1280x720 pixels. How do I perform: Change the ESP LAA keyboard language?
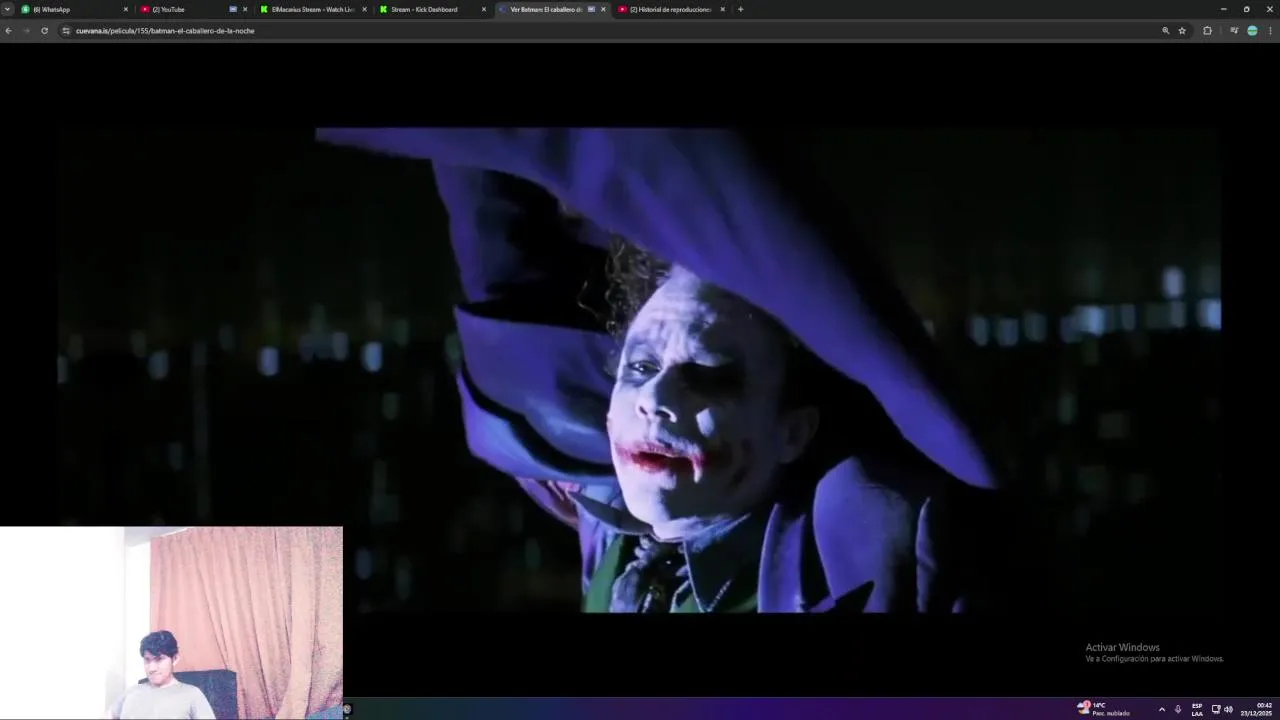1197,709
